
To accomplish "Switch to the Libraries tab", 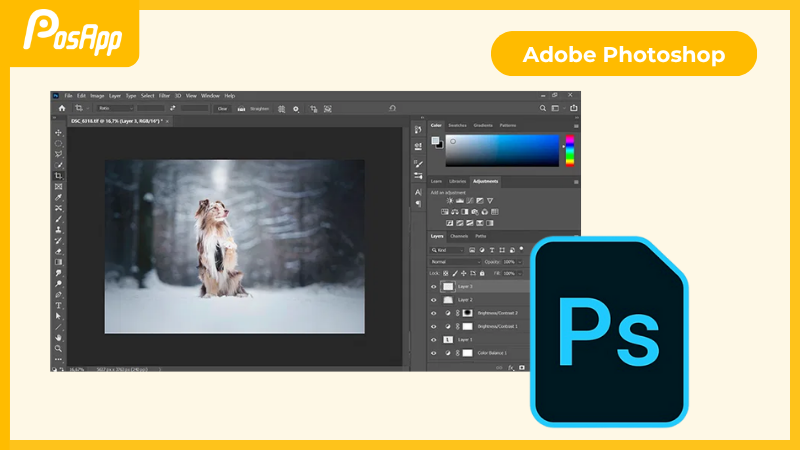I will coord(457,182).
